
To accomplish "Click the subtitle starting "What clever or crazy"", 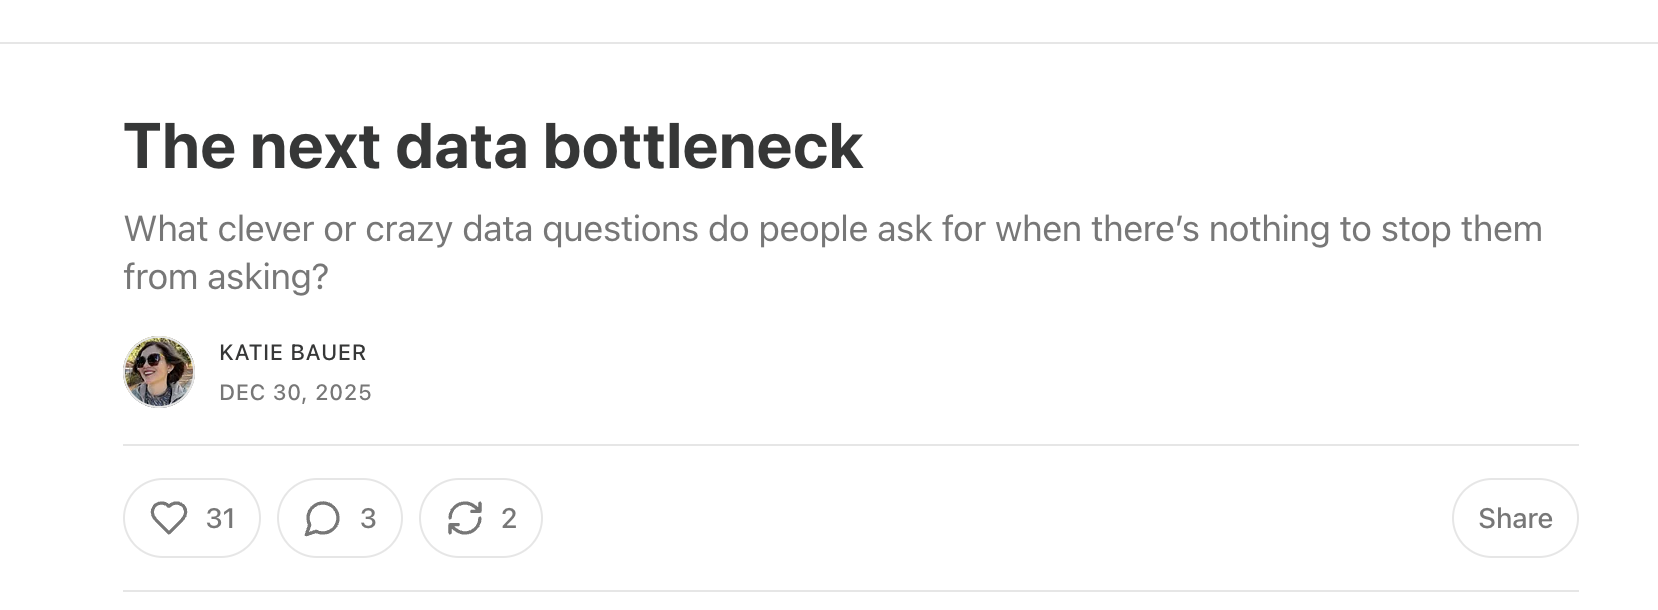I will (832, 230).
